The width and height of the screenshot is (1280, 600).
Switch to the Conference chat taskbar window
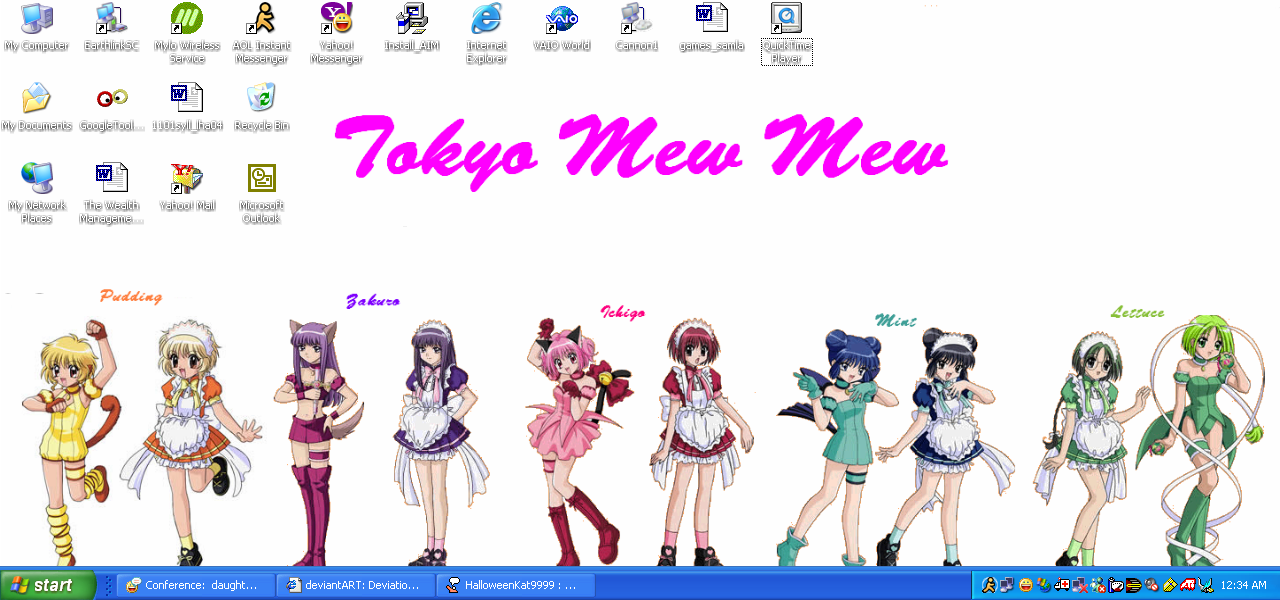coord(195,585)
